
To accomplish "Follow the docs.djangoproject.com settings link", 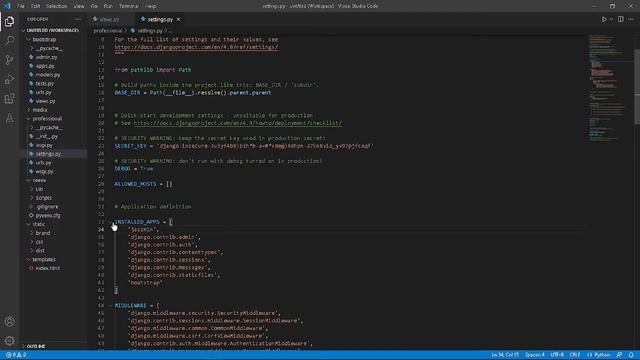I will click(x=196, y=47).
